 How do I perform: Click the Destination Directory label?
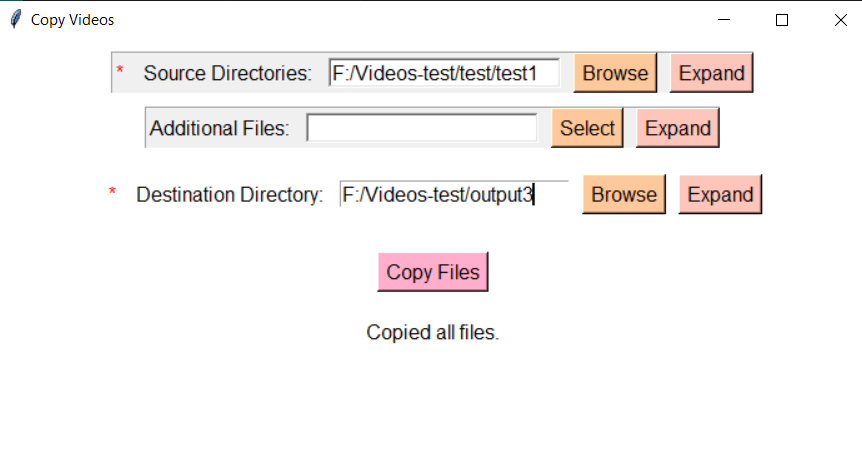[230, 194]
